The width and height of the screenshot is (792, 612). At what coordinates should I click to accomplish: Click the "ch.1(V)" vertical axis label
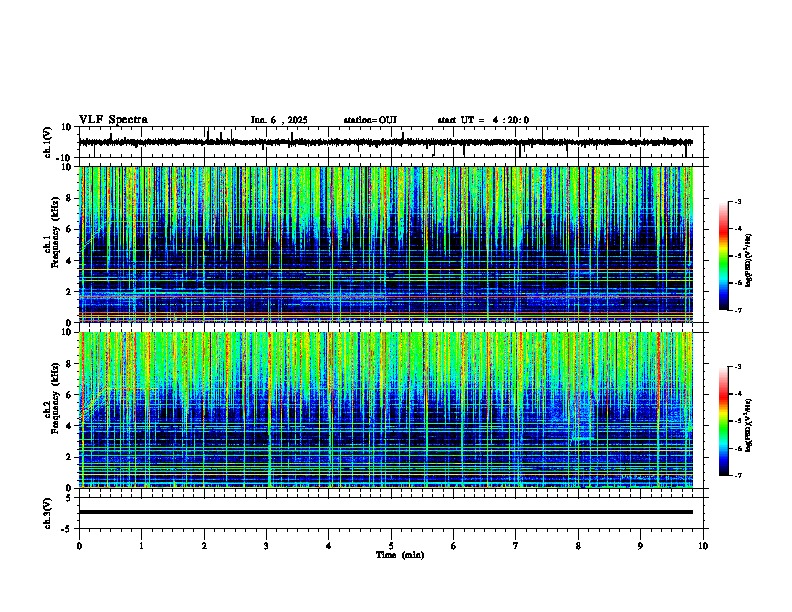[x=48, y=142]
